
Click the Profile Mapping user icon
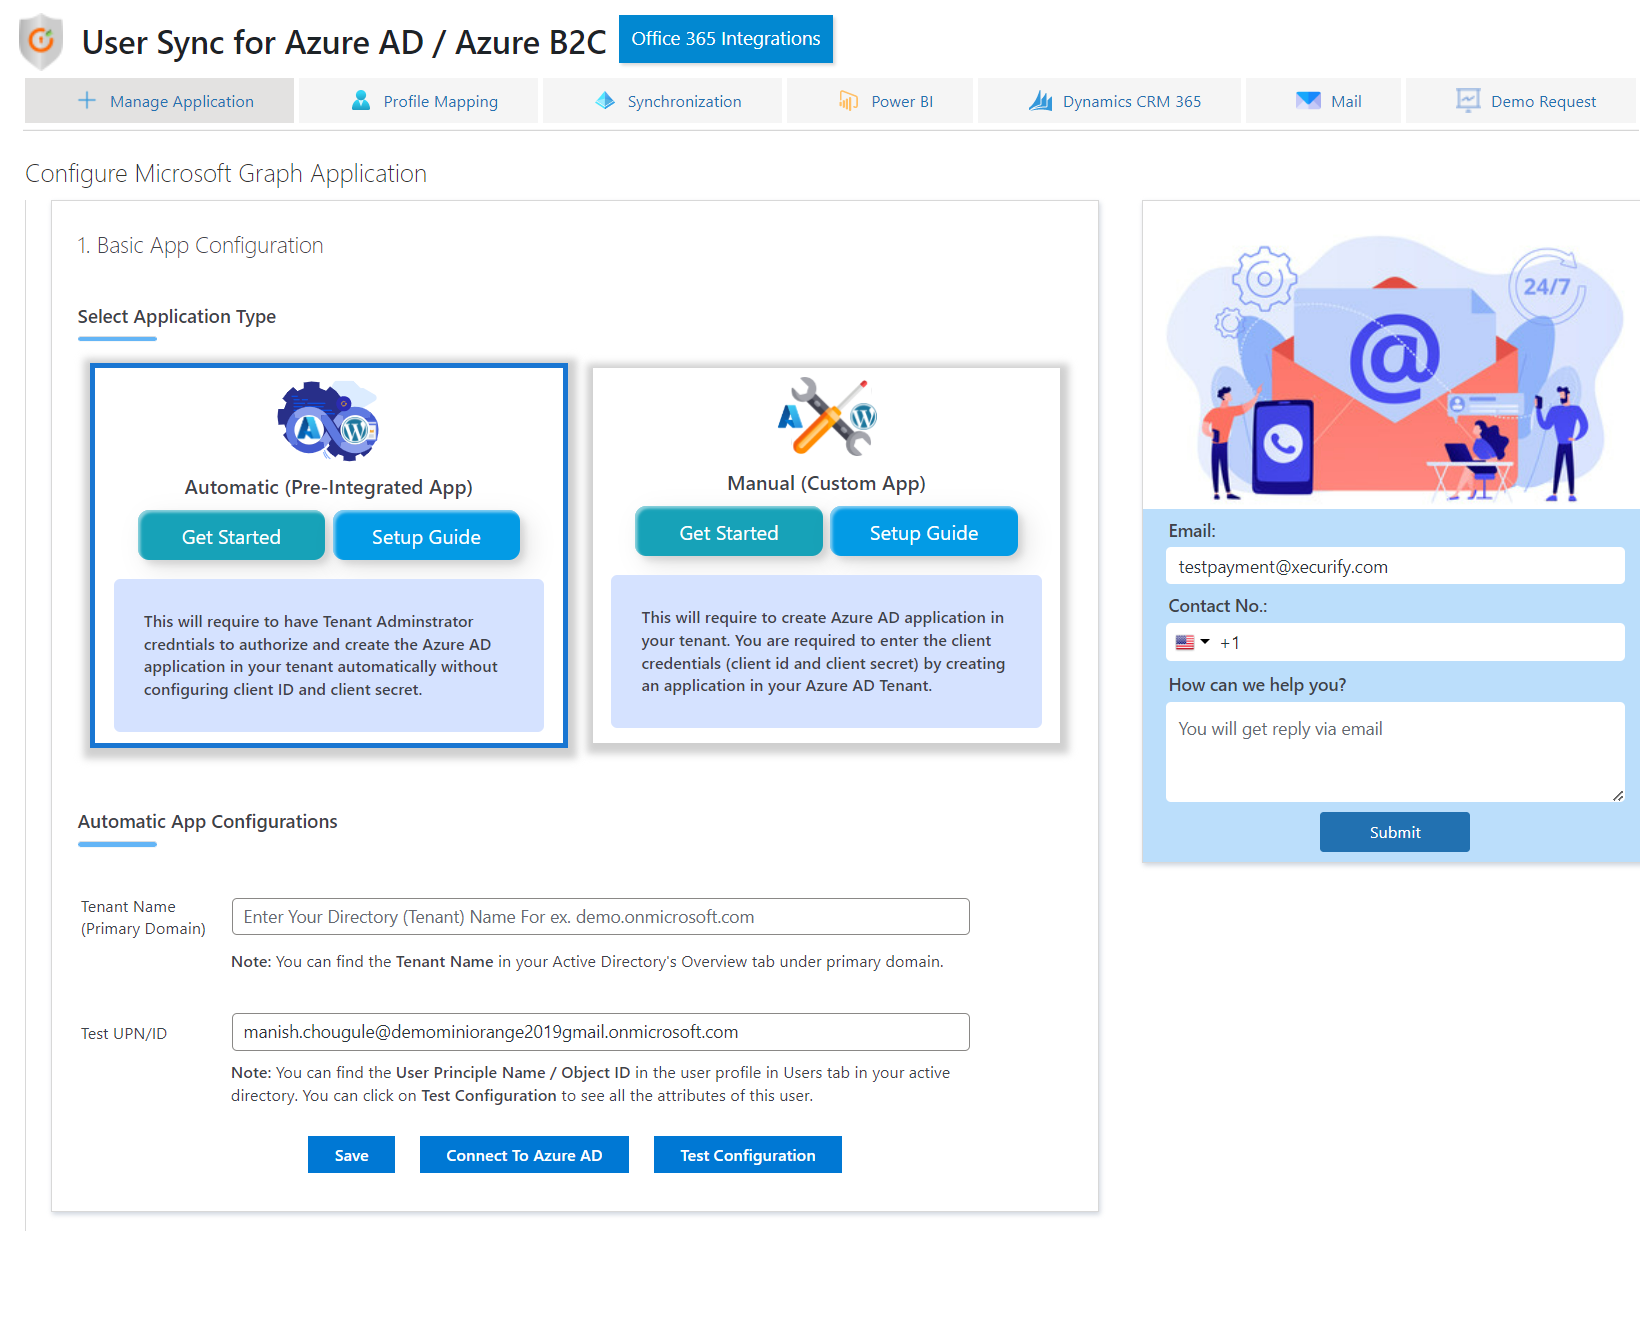coord(361,101)
